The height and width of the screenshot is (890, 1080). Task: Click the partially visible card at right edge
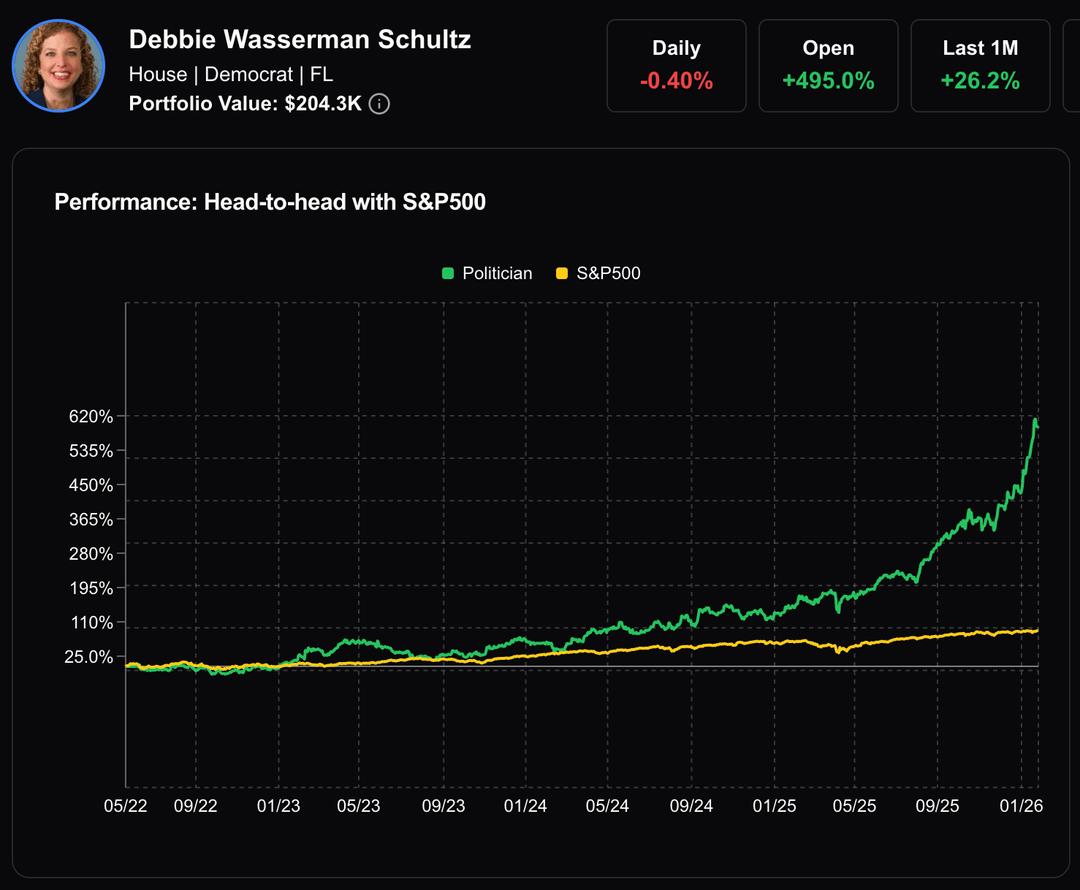point(1070,65)
